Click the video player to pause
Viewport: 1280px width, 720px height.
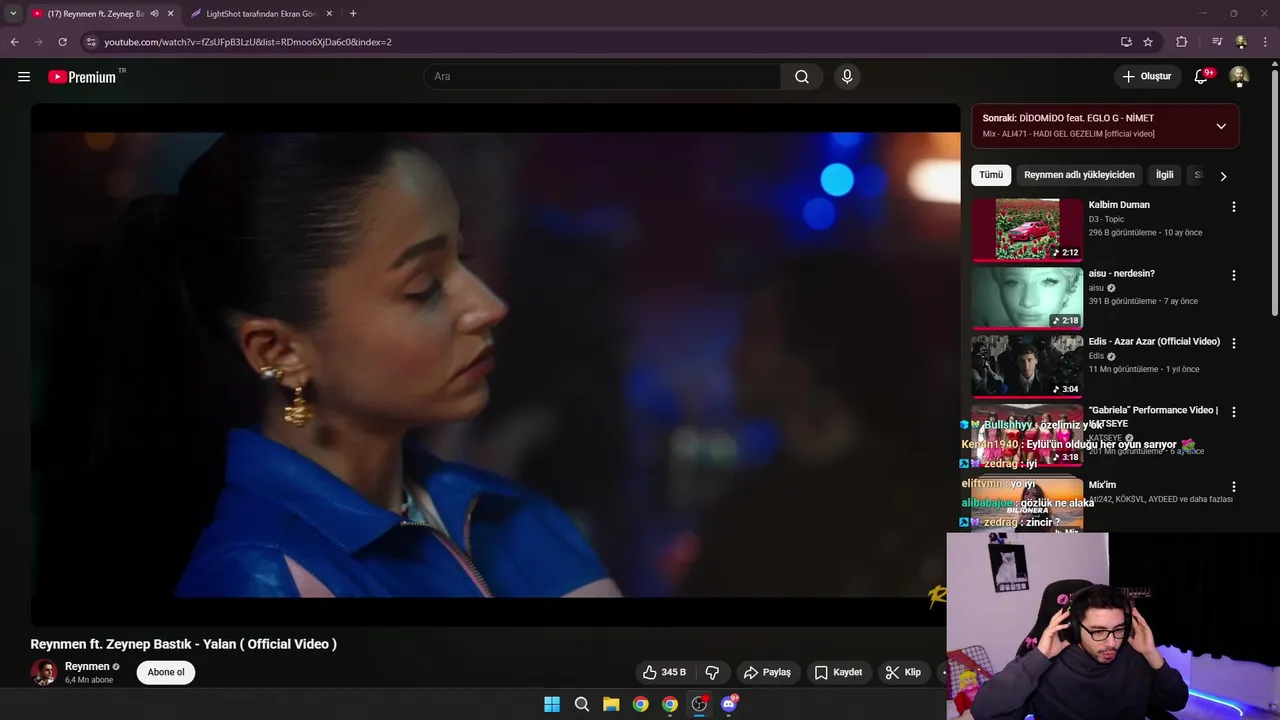click(495, 365)
